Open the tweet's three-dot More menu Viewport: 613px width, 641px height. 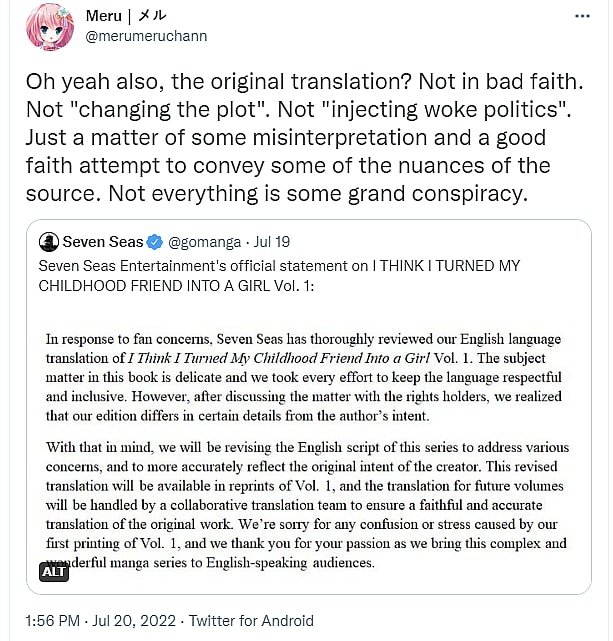(583, 17)
